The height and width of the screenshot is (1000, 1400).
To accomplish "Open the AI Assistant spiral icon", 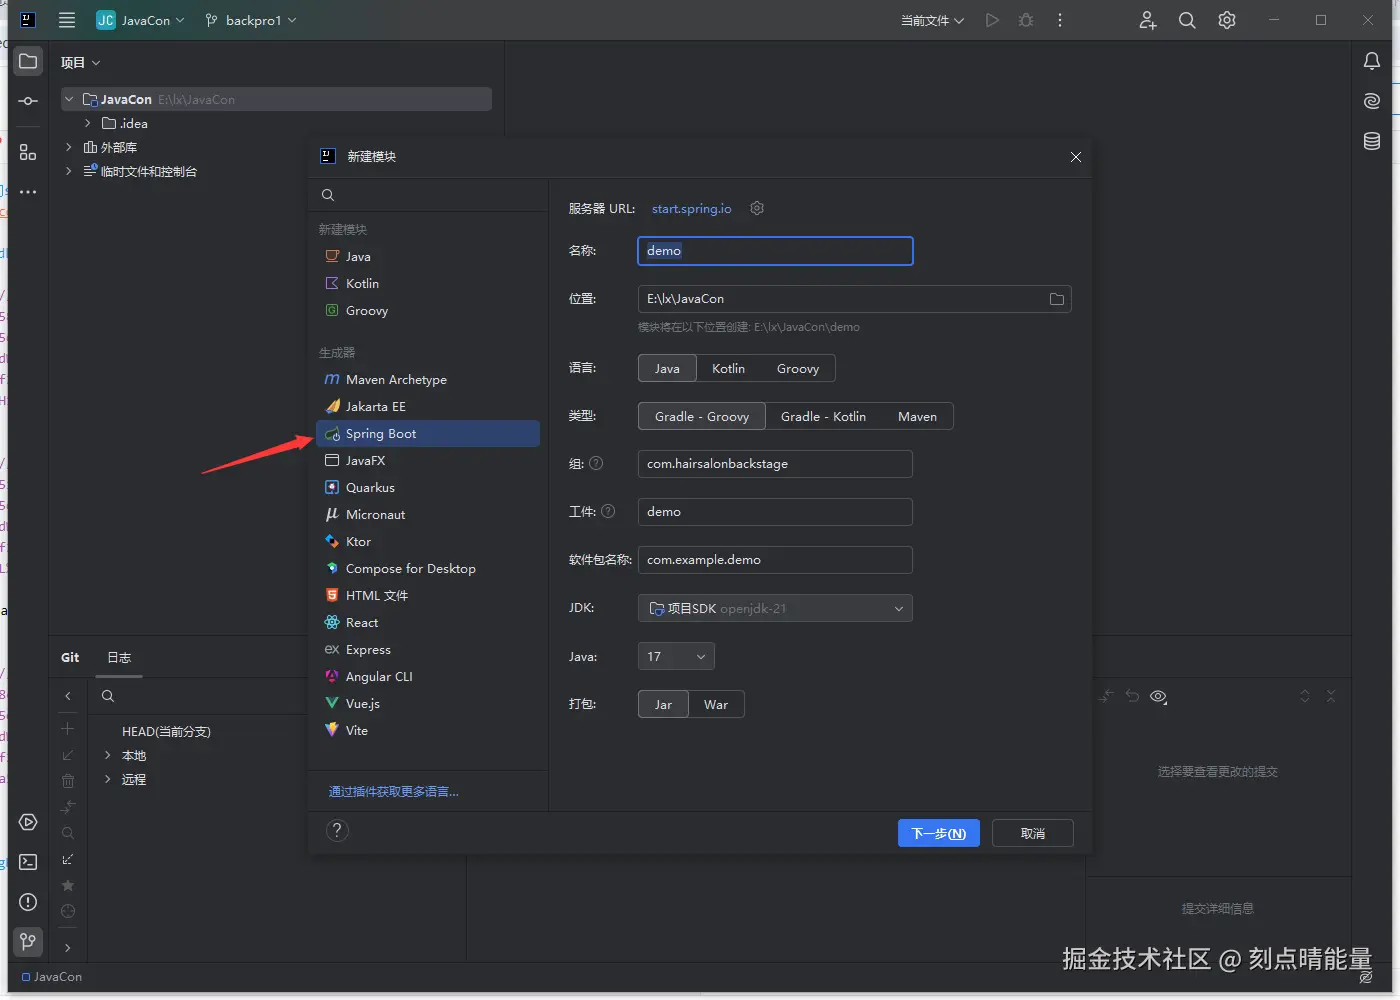I will point(1372,101).
